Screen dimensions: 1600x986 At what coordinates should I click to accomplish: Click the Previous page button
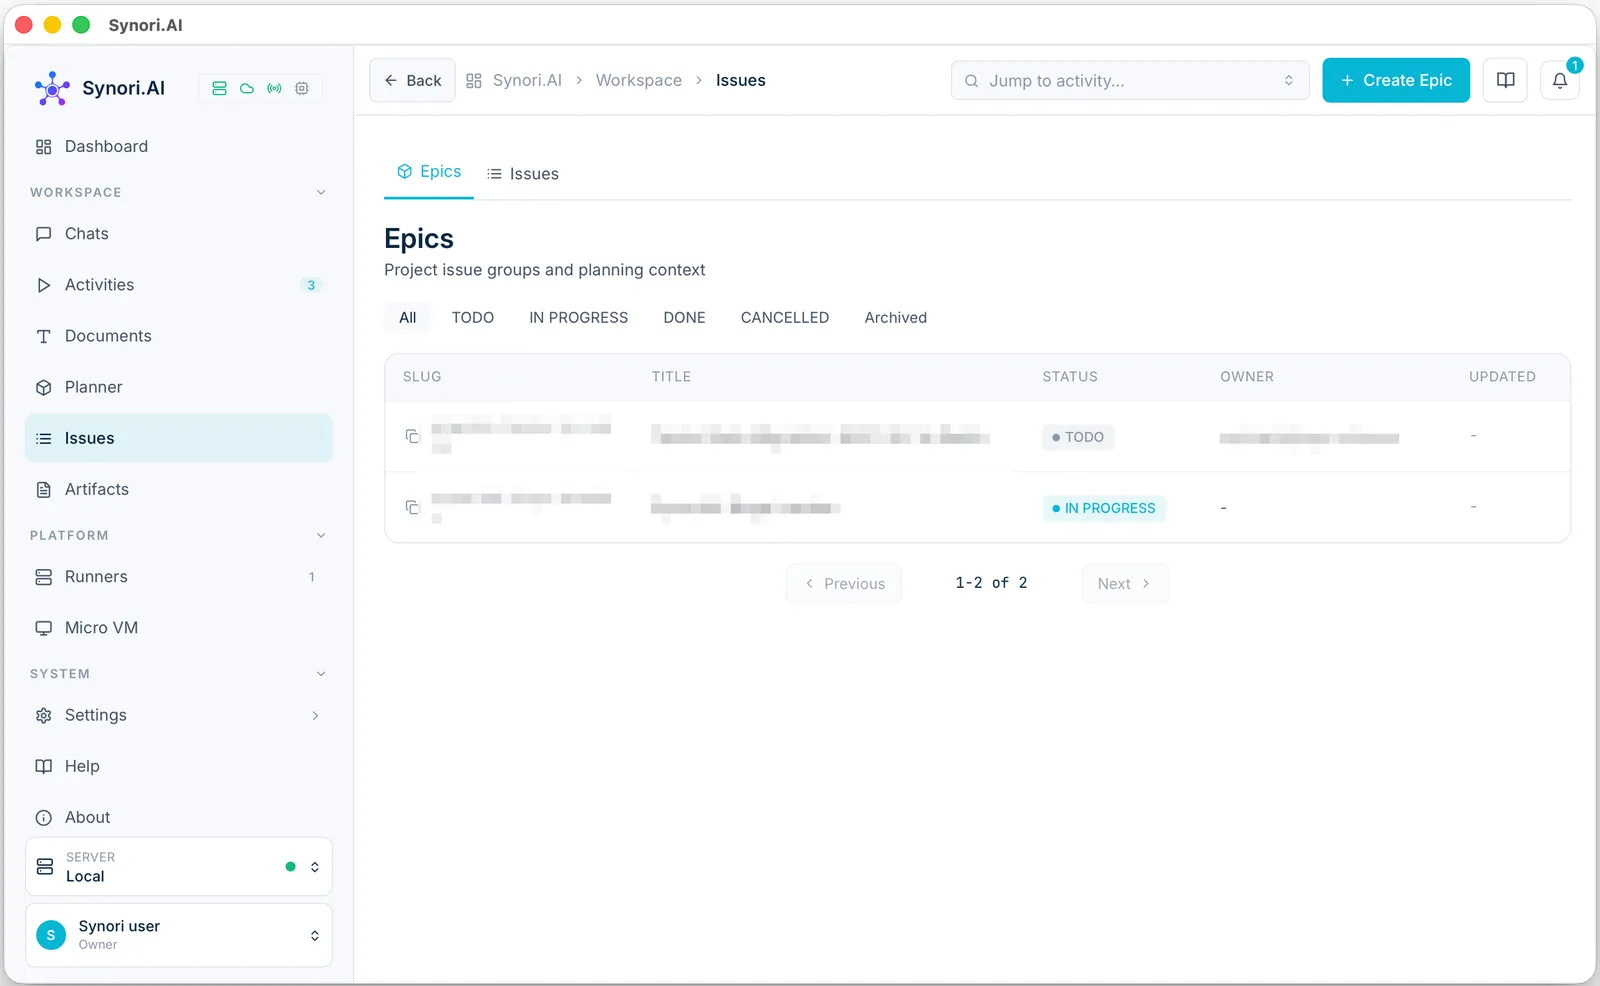(844, 584)
